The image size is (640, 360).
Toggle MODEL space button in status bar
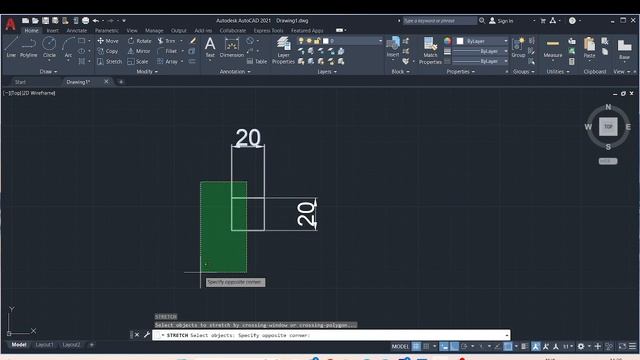coord(400,346)
